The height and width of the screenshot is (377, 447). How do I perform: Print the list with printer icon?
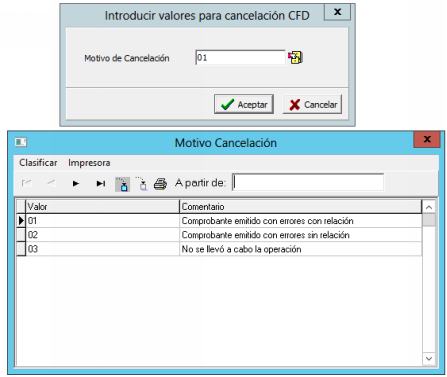point(160,184)
